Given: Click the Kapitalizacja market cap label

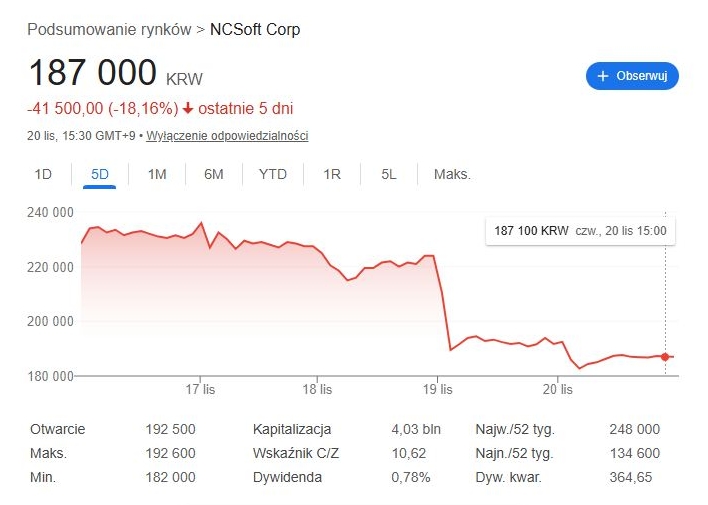Looking at the screenshot, I should pyautogui.click(x=292, y=429).
